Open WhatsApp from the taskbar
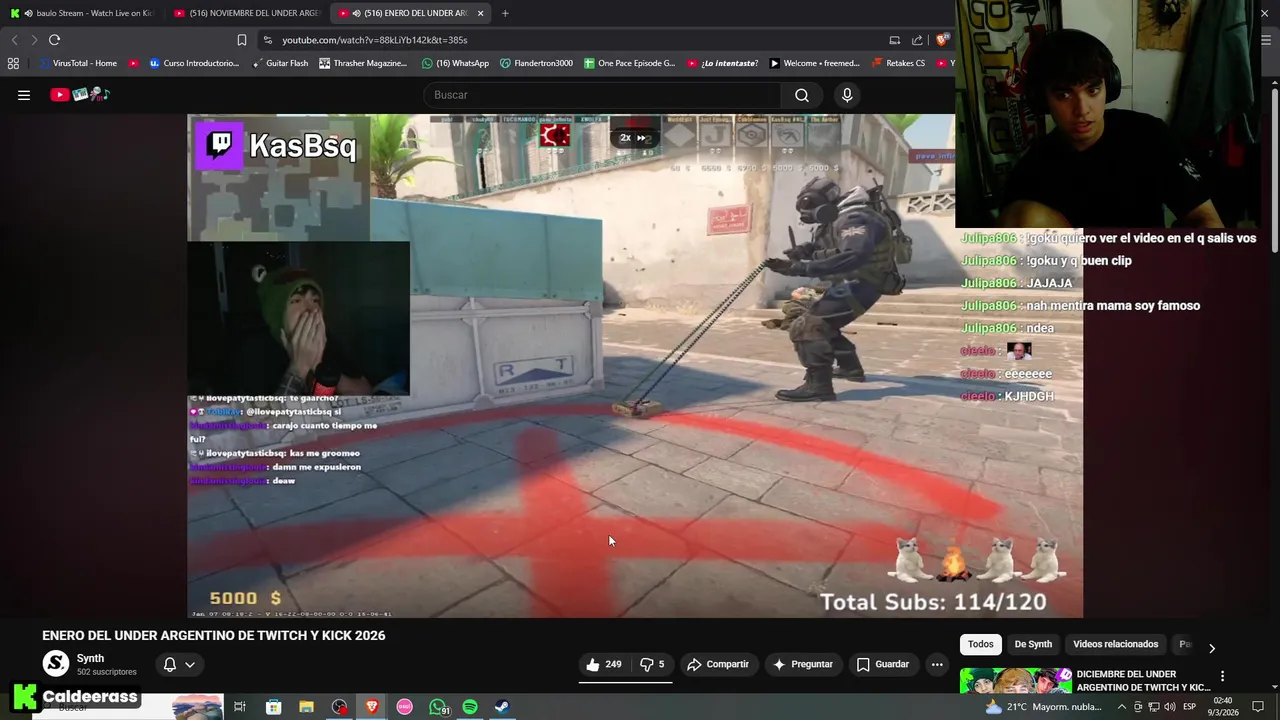 438,707
